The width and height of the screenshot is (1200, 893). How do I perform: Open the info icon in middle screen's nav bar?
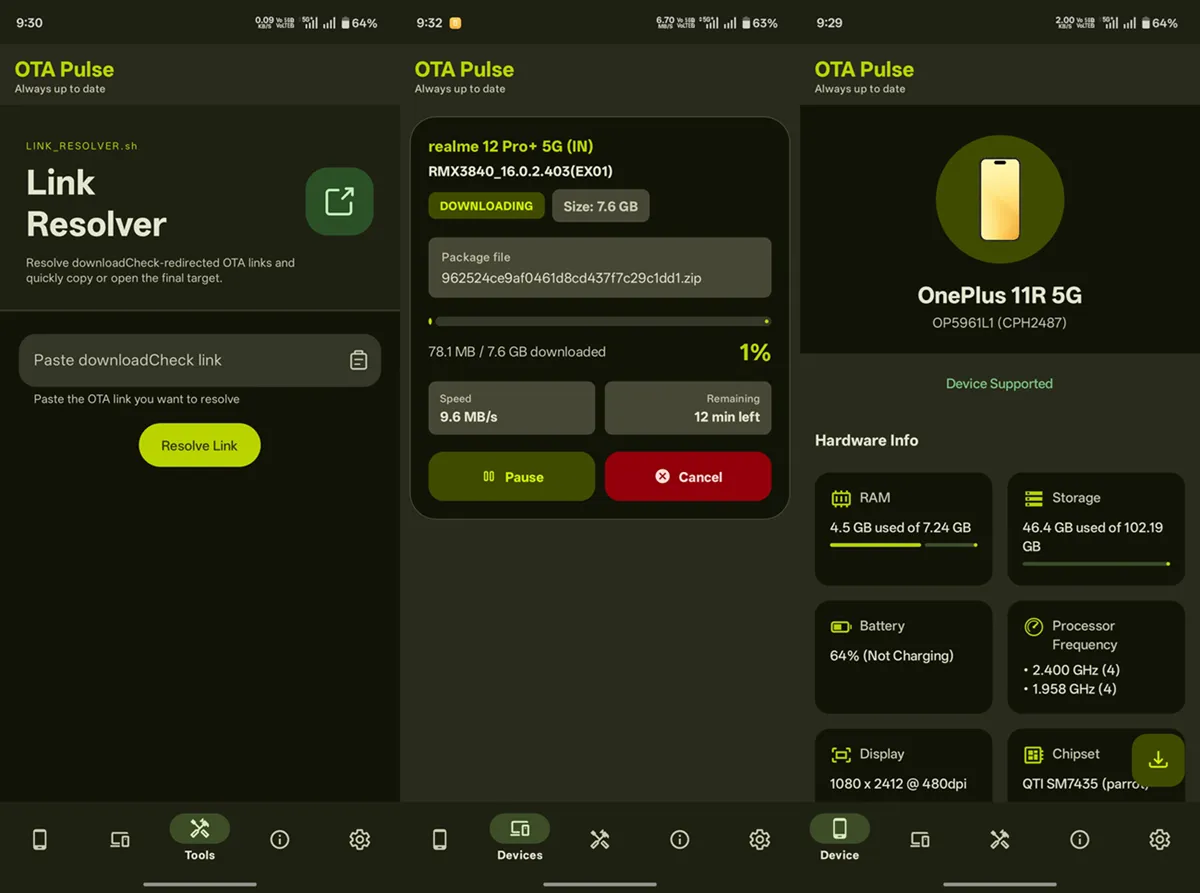[x=680, y=839]
